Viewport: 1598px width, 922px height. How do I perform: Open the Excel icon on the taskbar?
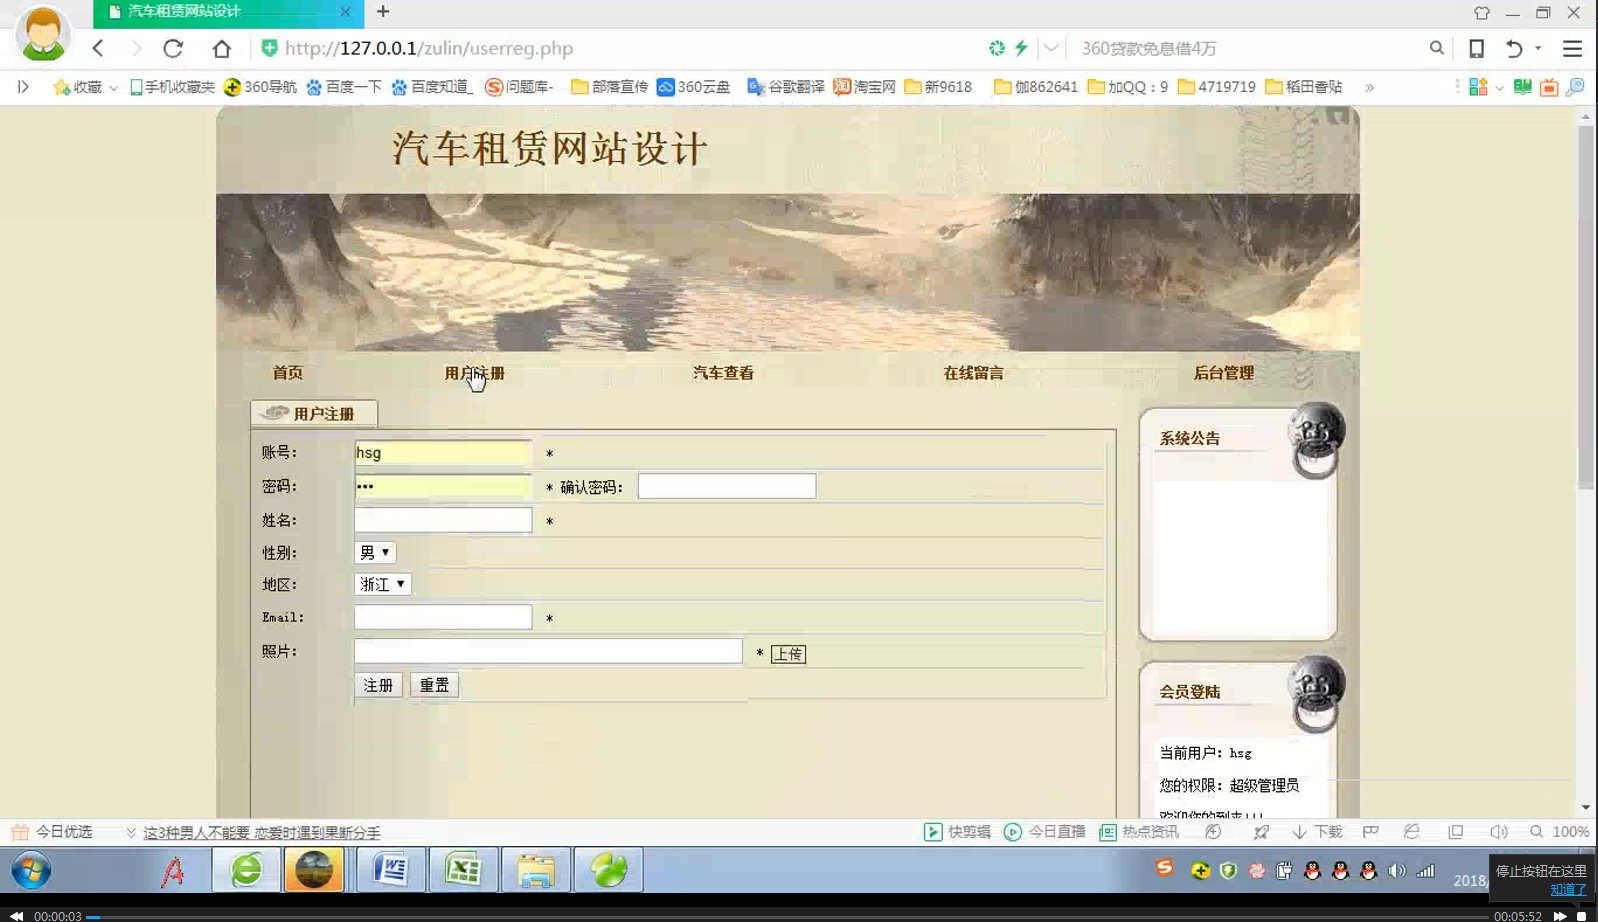coord(463,870)
